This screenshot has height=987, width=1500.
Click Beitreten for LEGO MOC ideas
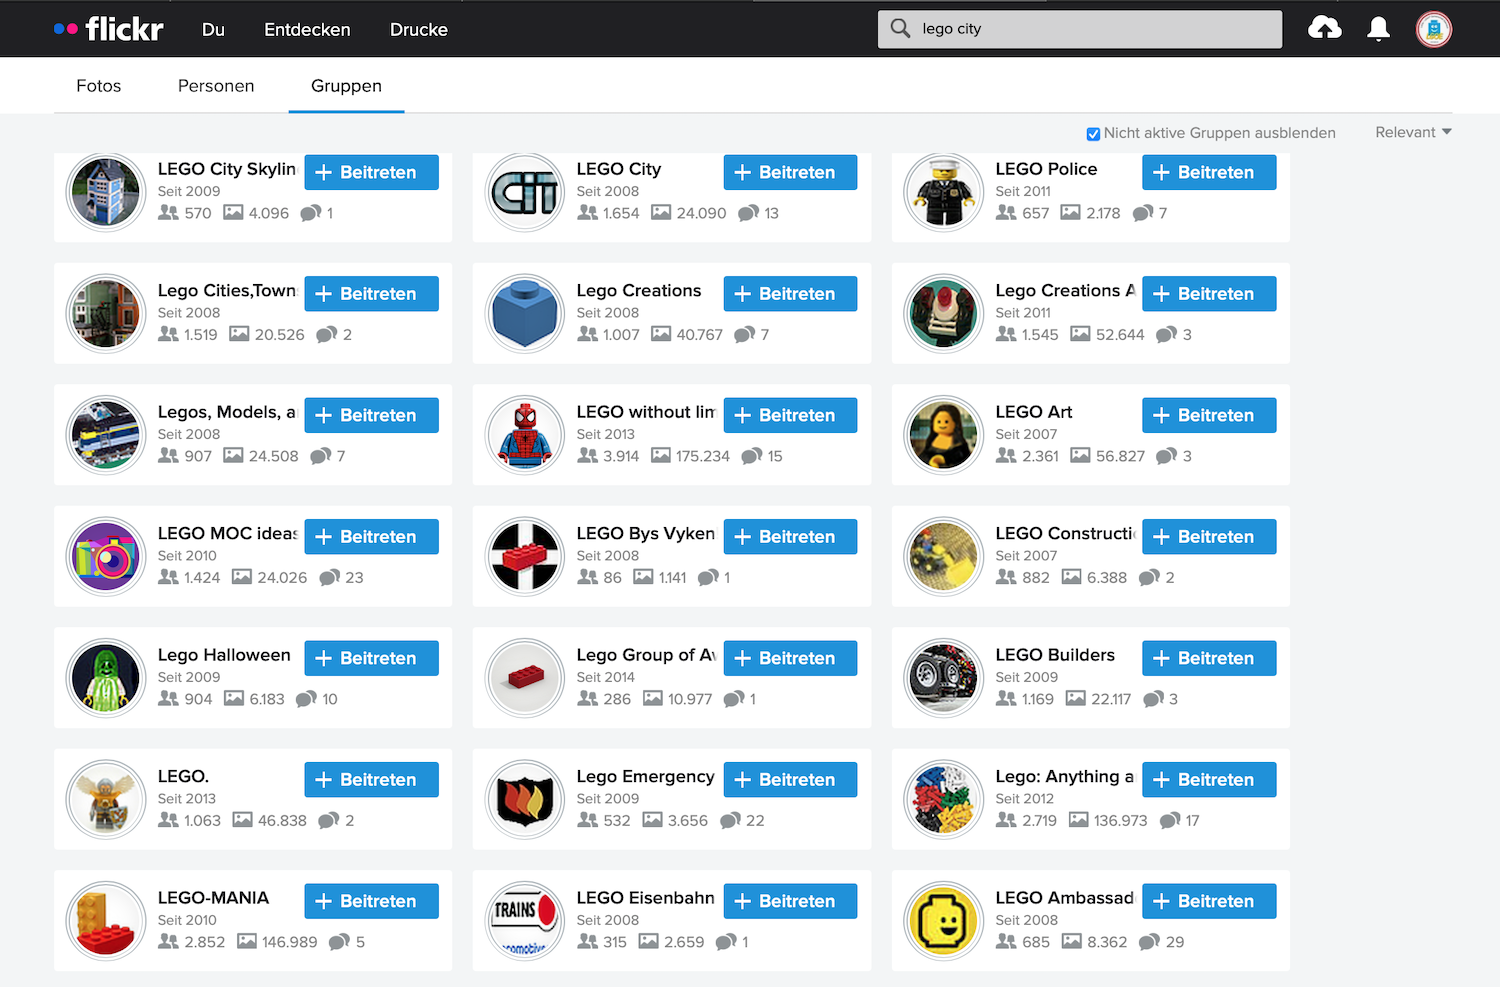click(372, 537)
